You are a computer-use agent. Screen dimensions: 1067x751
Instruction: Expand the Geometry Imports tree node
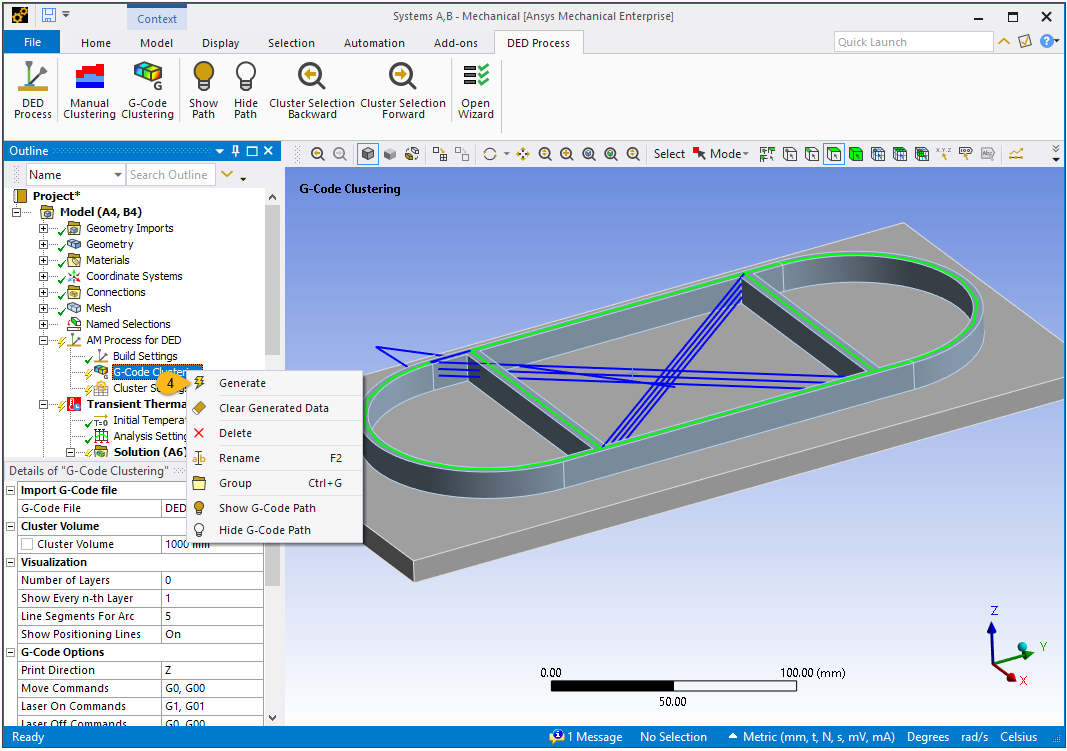[43, 229]
